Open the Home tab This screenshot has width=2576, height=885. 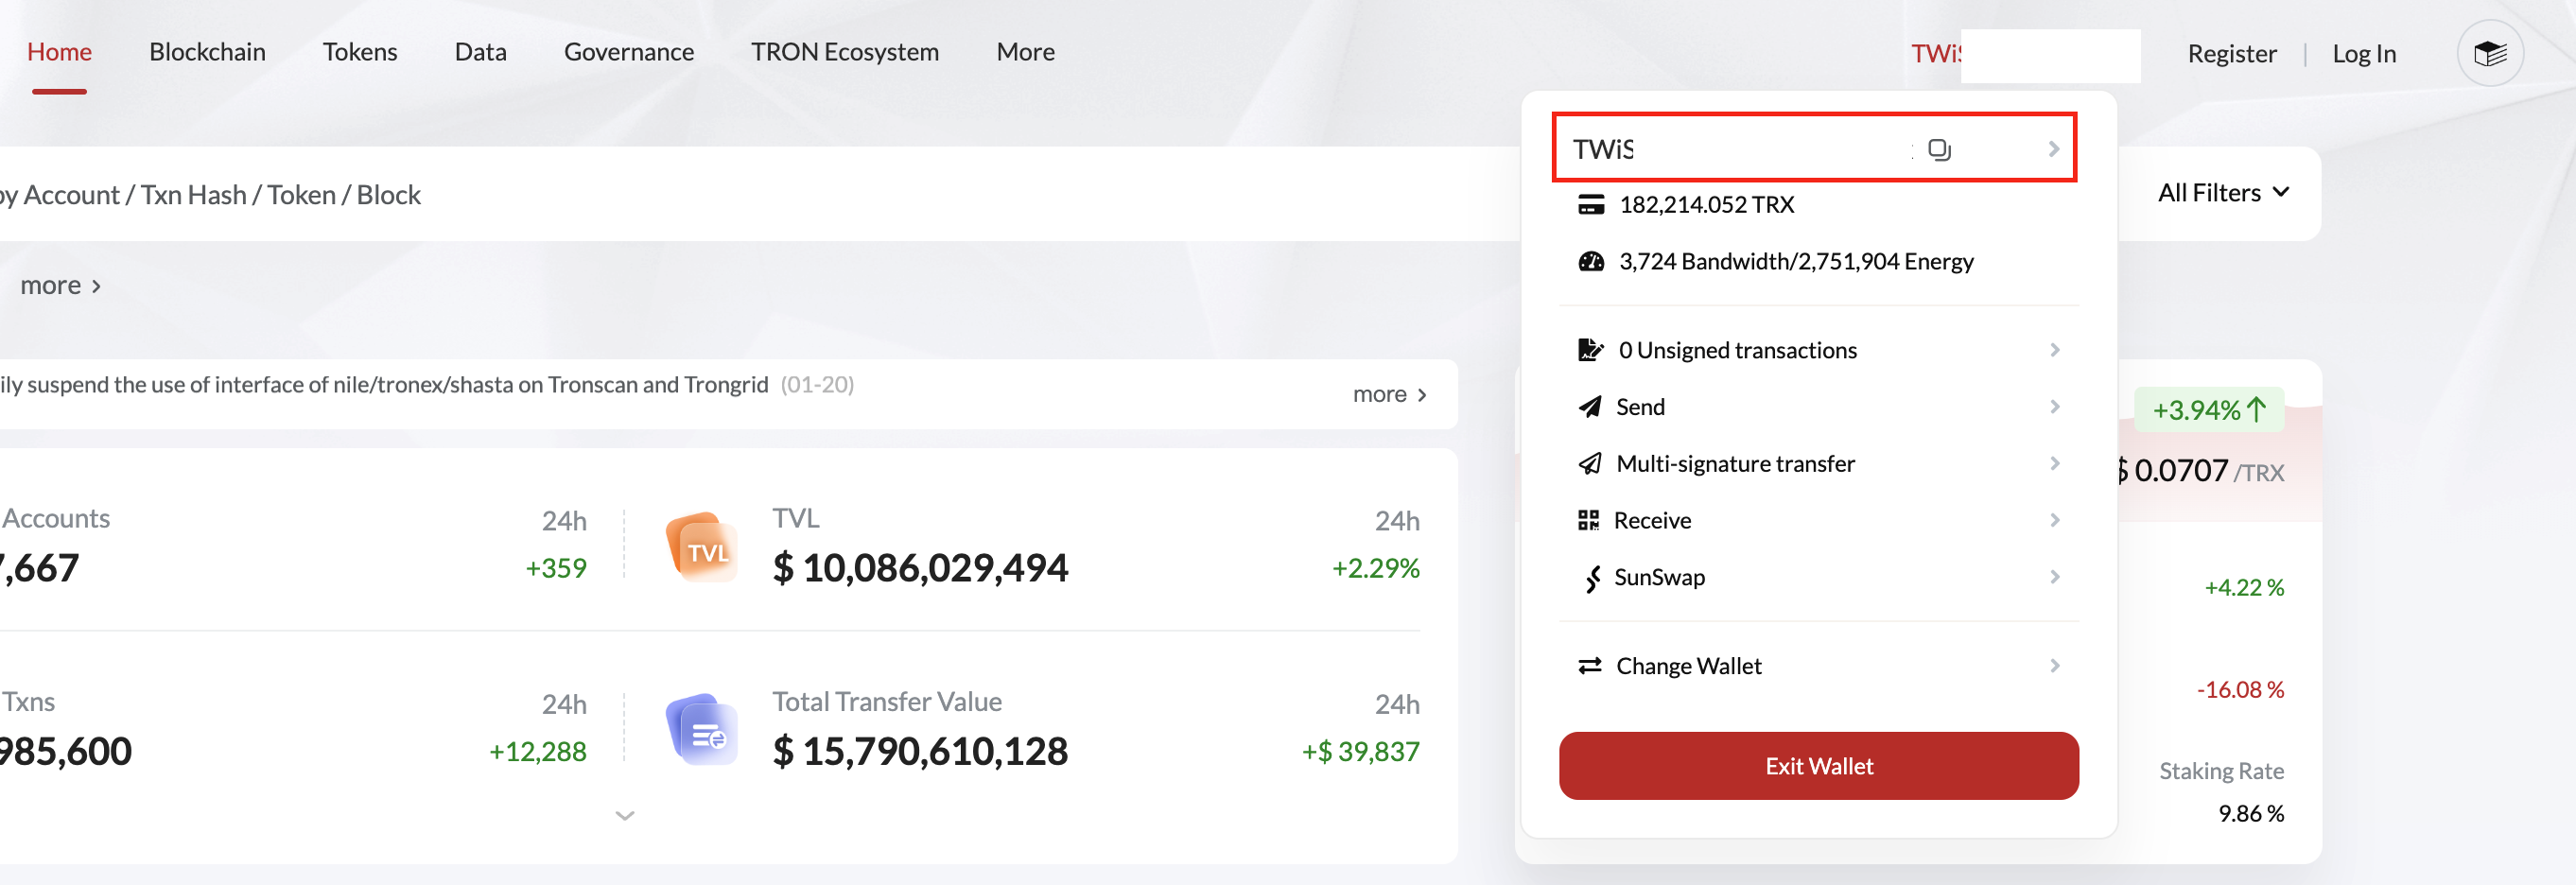59,52
